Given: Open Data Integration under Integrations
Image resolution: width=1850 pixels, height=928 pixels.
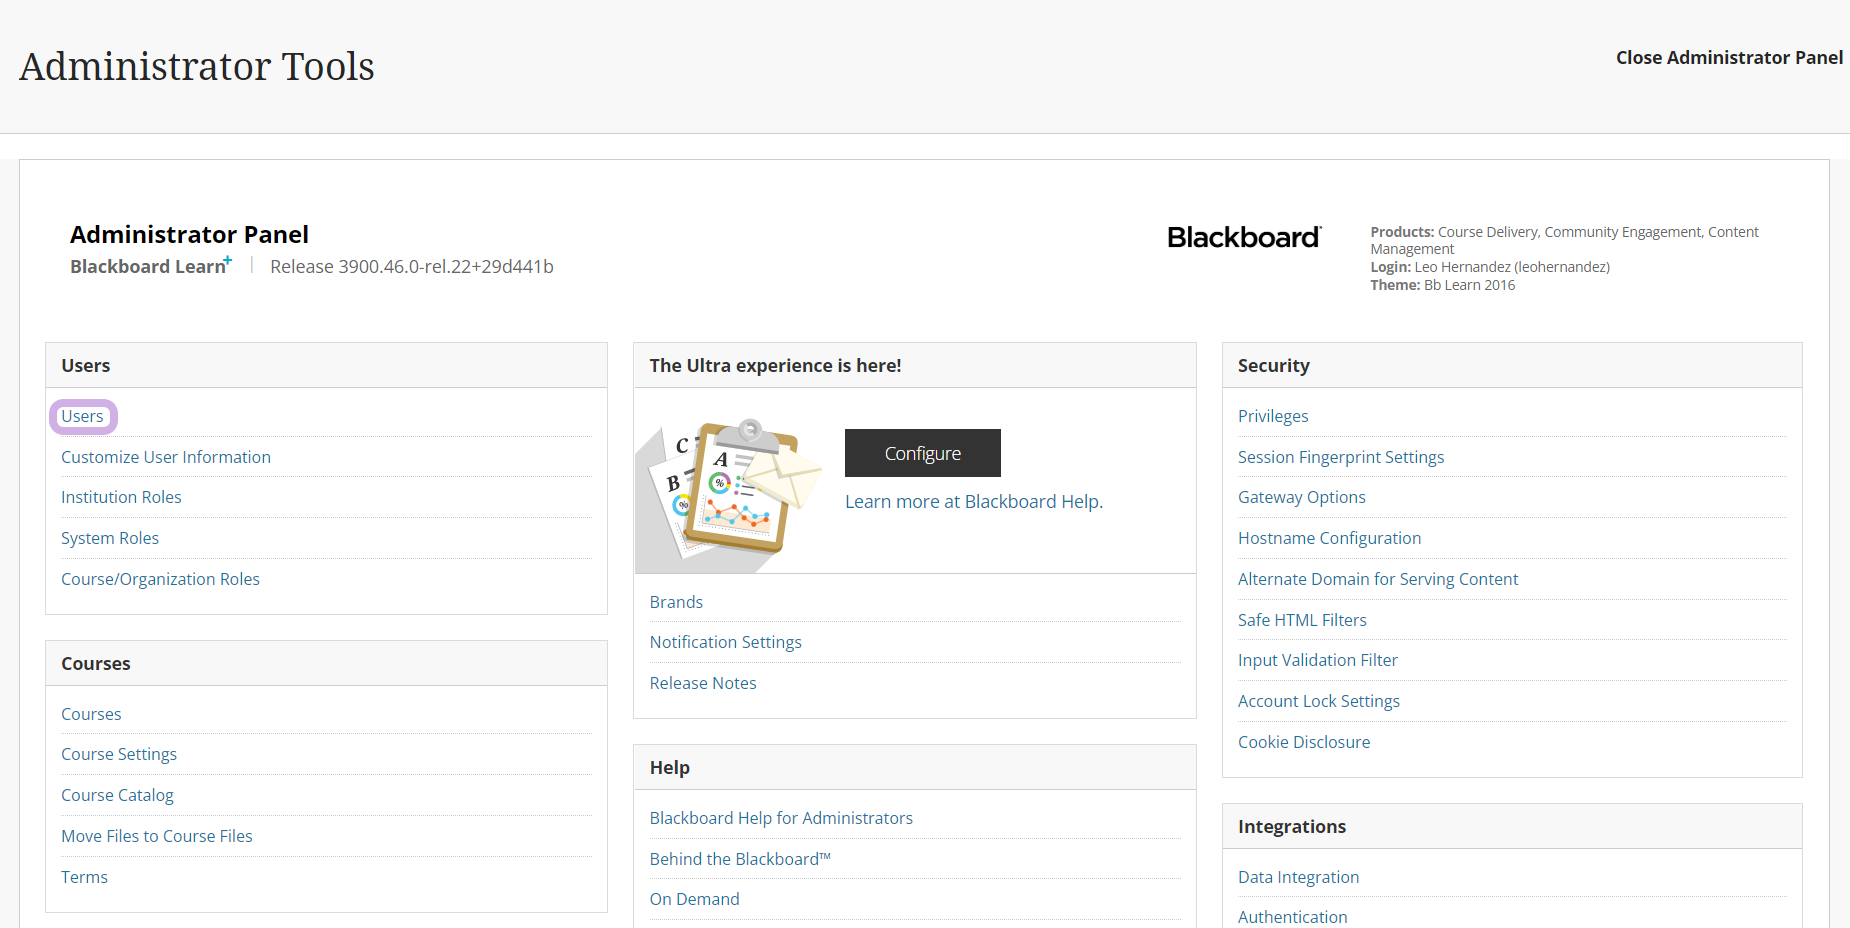Looking at the screenshot, I should pos(1298,877).
